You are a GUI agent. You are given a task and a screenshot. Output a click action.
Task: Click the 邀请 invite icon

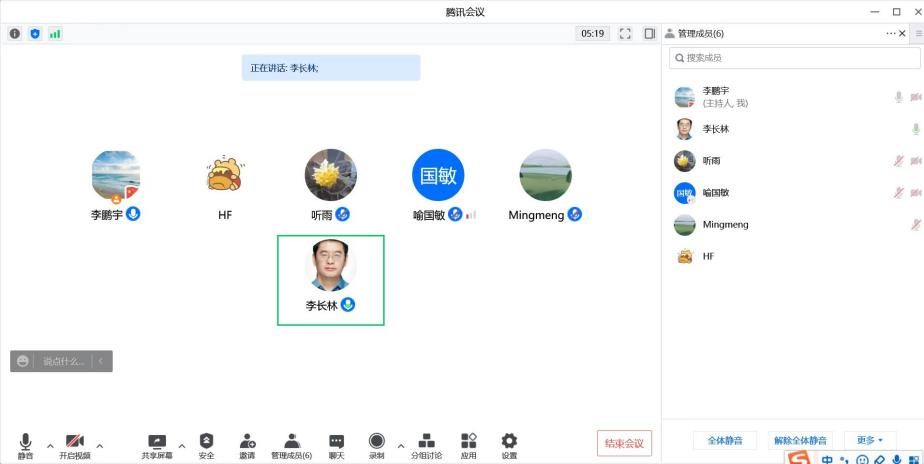247,441
